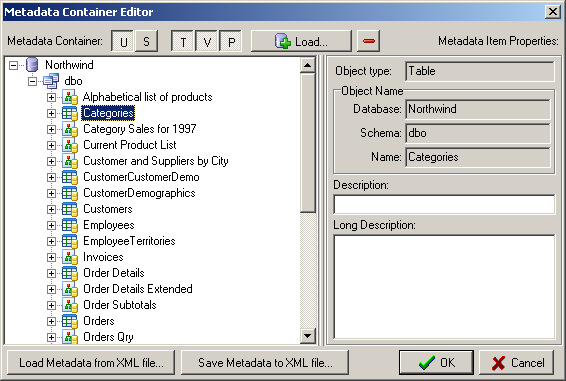Click the table icon beside CustomerCustomerDemo
The width and height of the screenshot is (566, 381).
pos(70,177)
